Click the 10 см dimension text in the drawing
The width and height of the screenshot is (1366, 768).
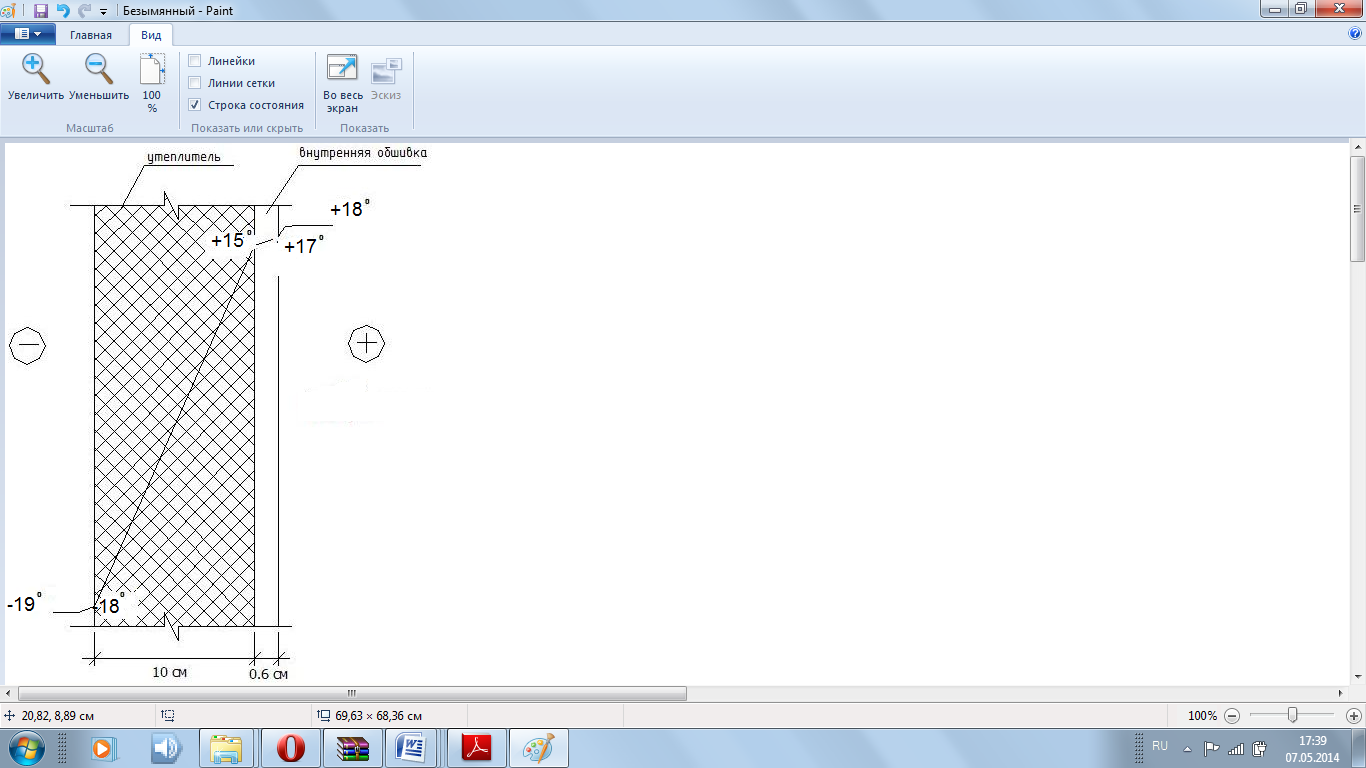tap(169, 672)
